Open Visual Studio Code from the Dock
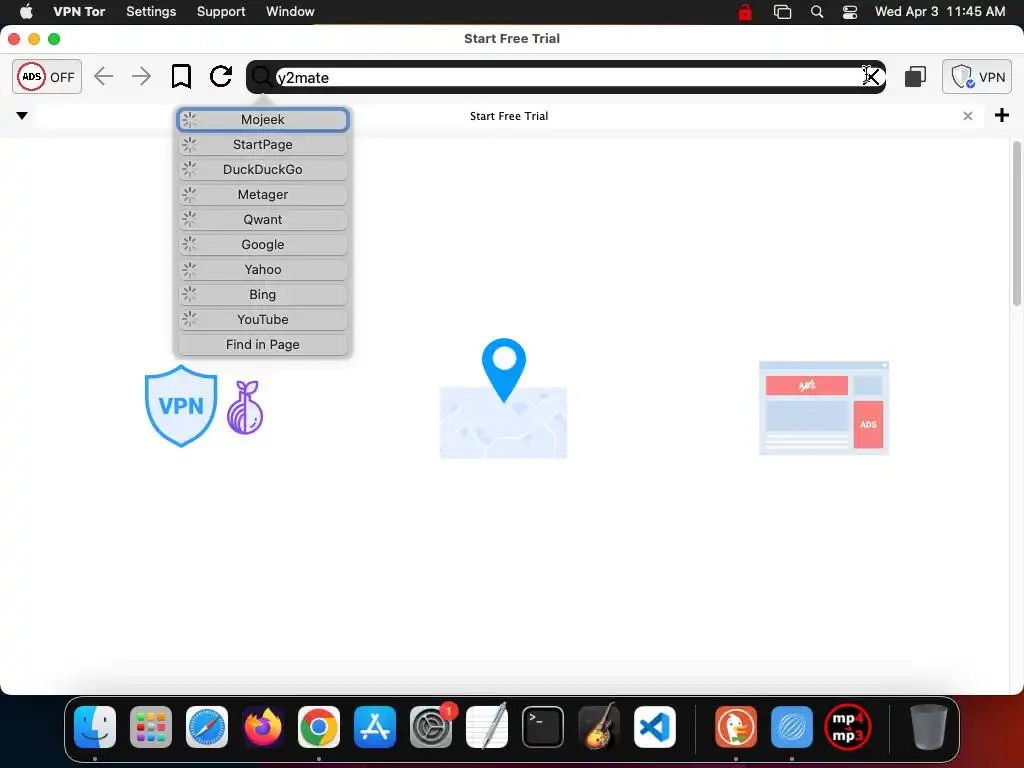The width and height of the screenshot is (1024, 768). coord(654,727)
